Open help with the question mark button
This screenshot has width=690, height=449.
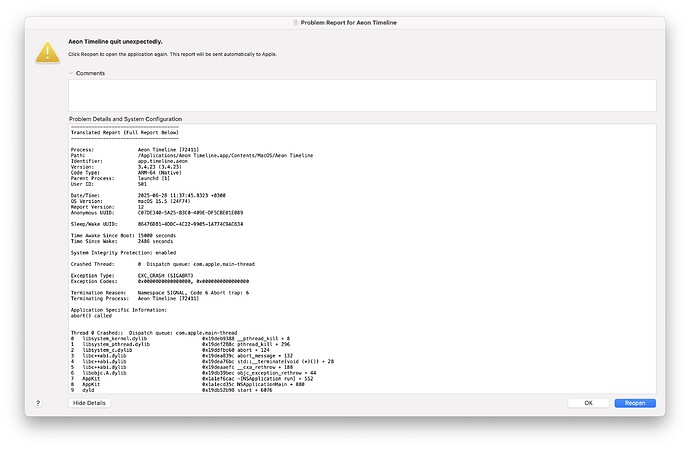(38, 403)
